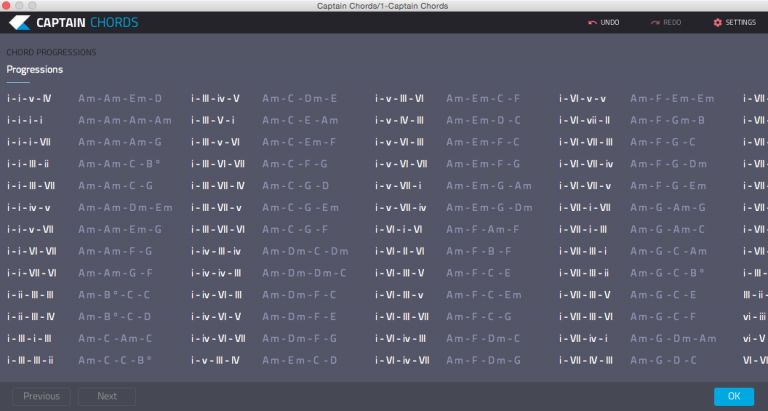Choose progression i - VI - i - VI
768x411 pixels.
pos(399,229)
